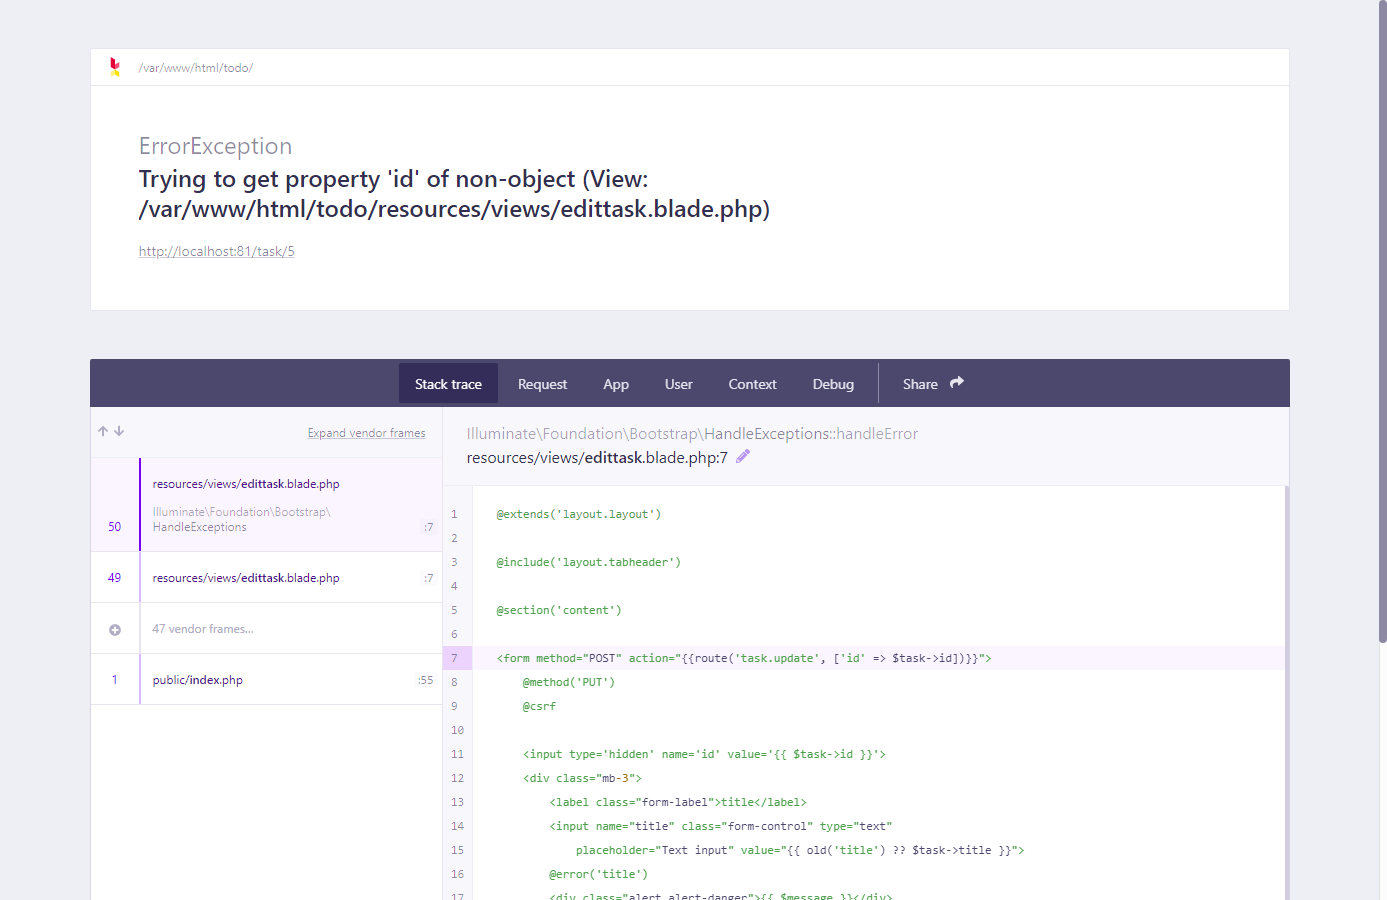The width and height of the screenshot is (1387, 900).
Task: Click the Flare logo icon
Action: click(115, 67)
